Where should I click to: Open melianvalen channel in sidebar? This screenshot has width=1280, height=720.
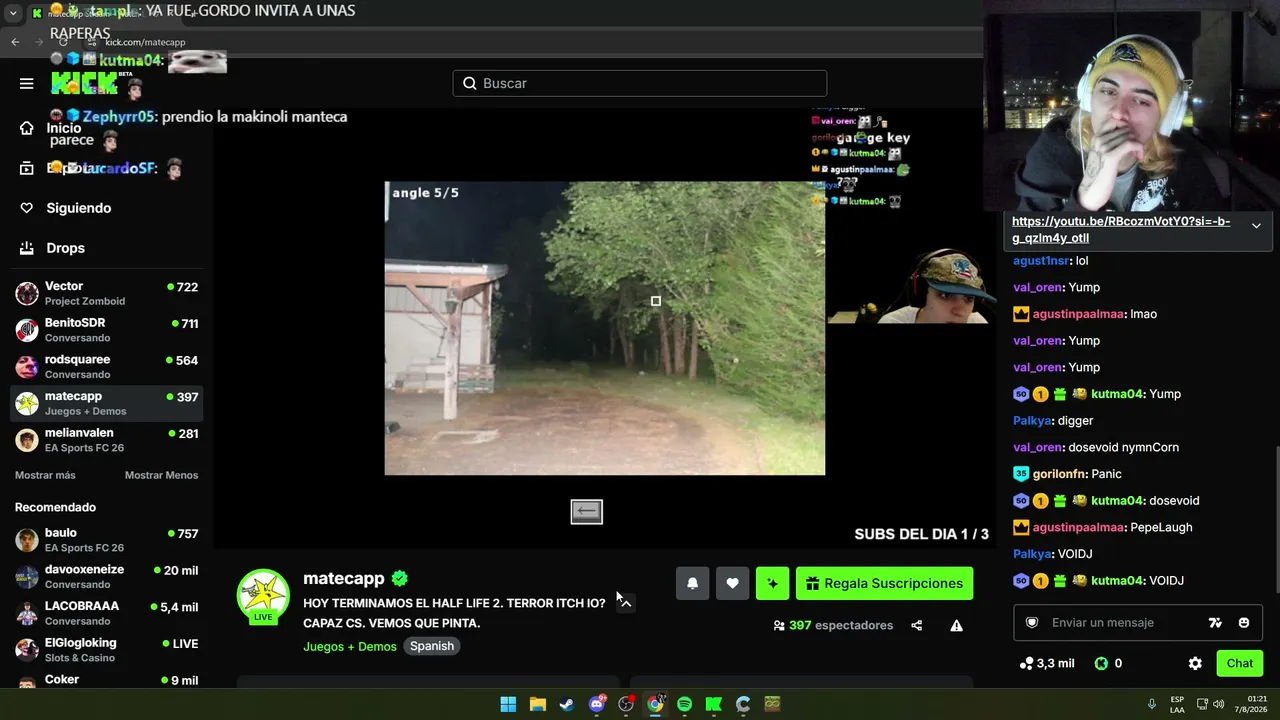pyautogui.click(x=107, y=440)
